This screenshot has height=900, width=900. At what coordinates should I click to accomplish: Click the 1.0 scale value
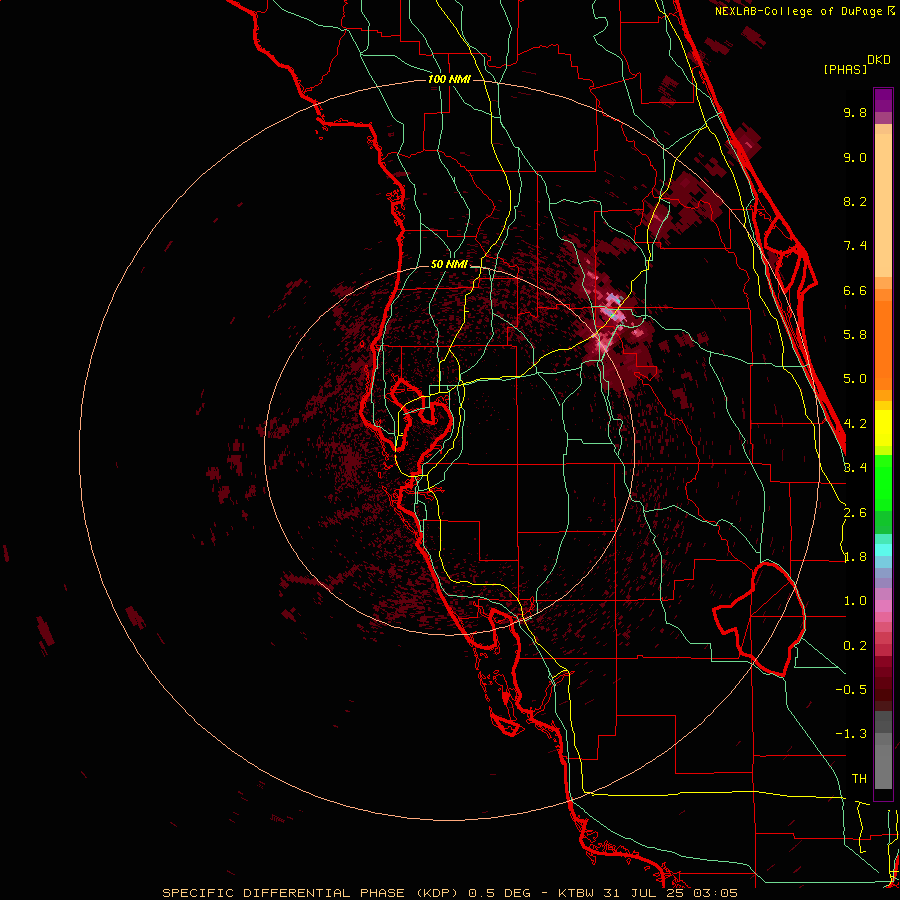click(855, 601)
